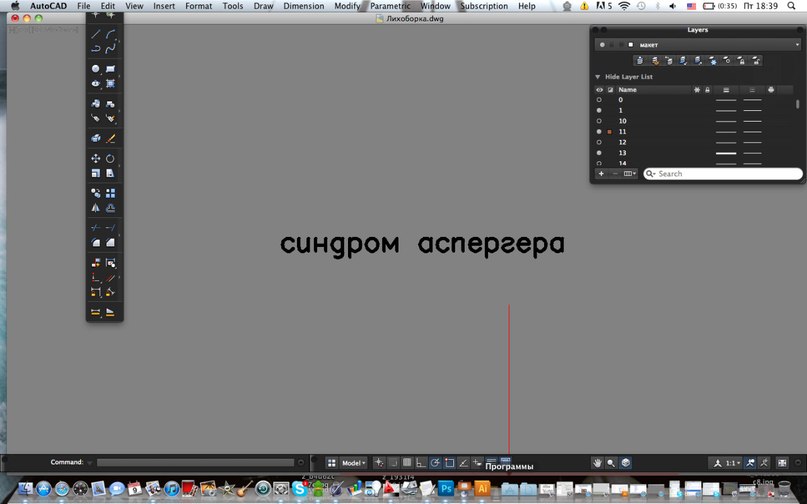Select the Stretch tool
The width and height of the screenshot is (807, 504).
[110, 173]
